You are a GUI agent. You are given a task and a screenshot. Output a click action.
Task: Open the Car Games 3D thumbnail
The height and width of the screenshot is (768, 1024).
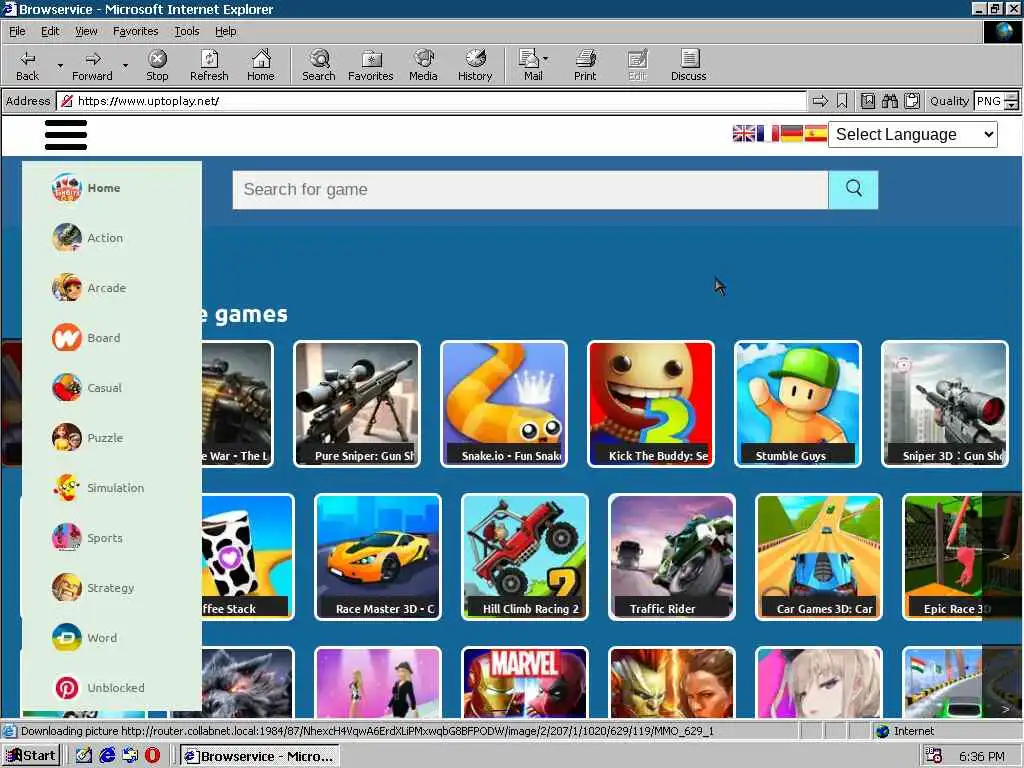point(818,557)
